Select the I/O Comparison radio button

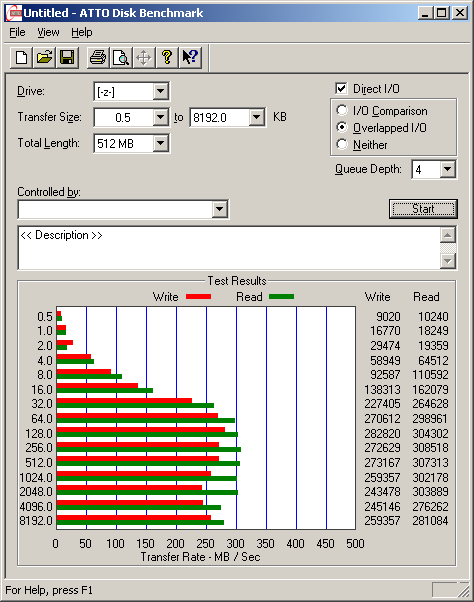(x=342, y=110)
